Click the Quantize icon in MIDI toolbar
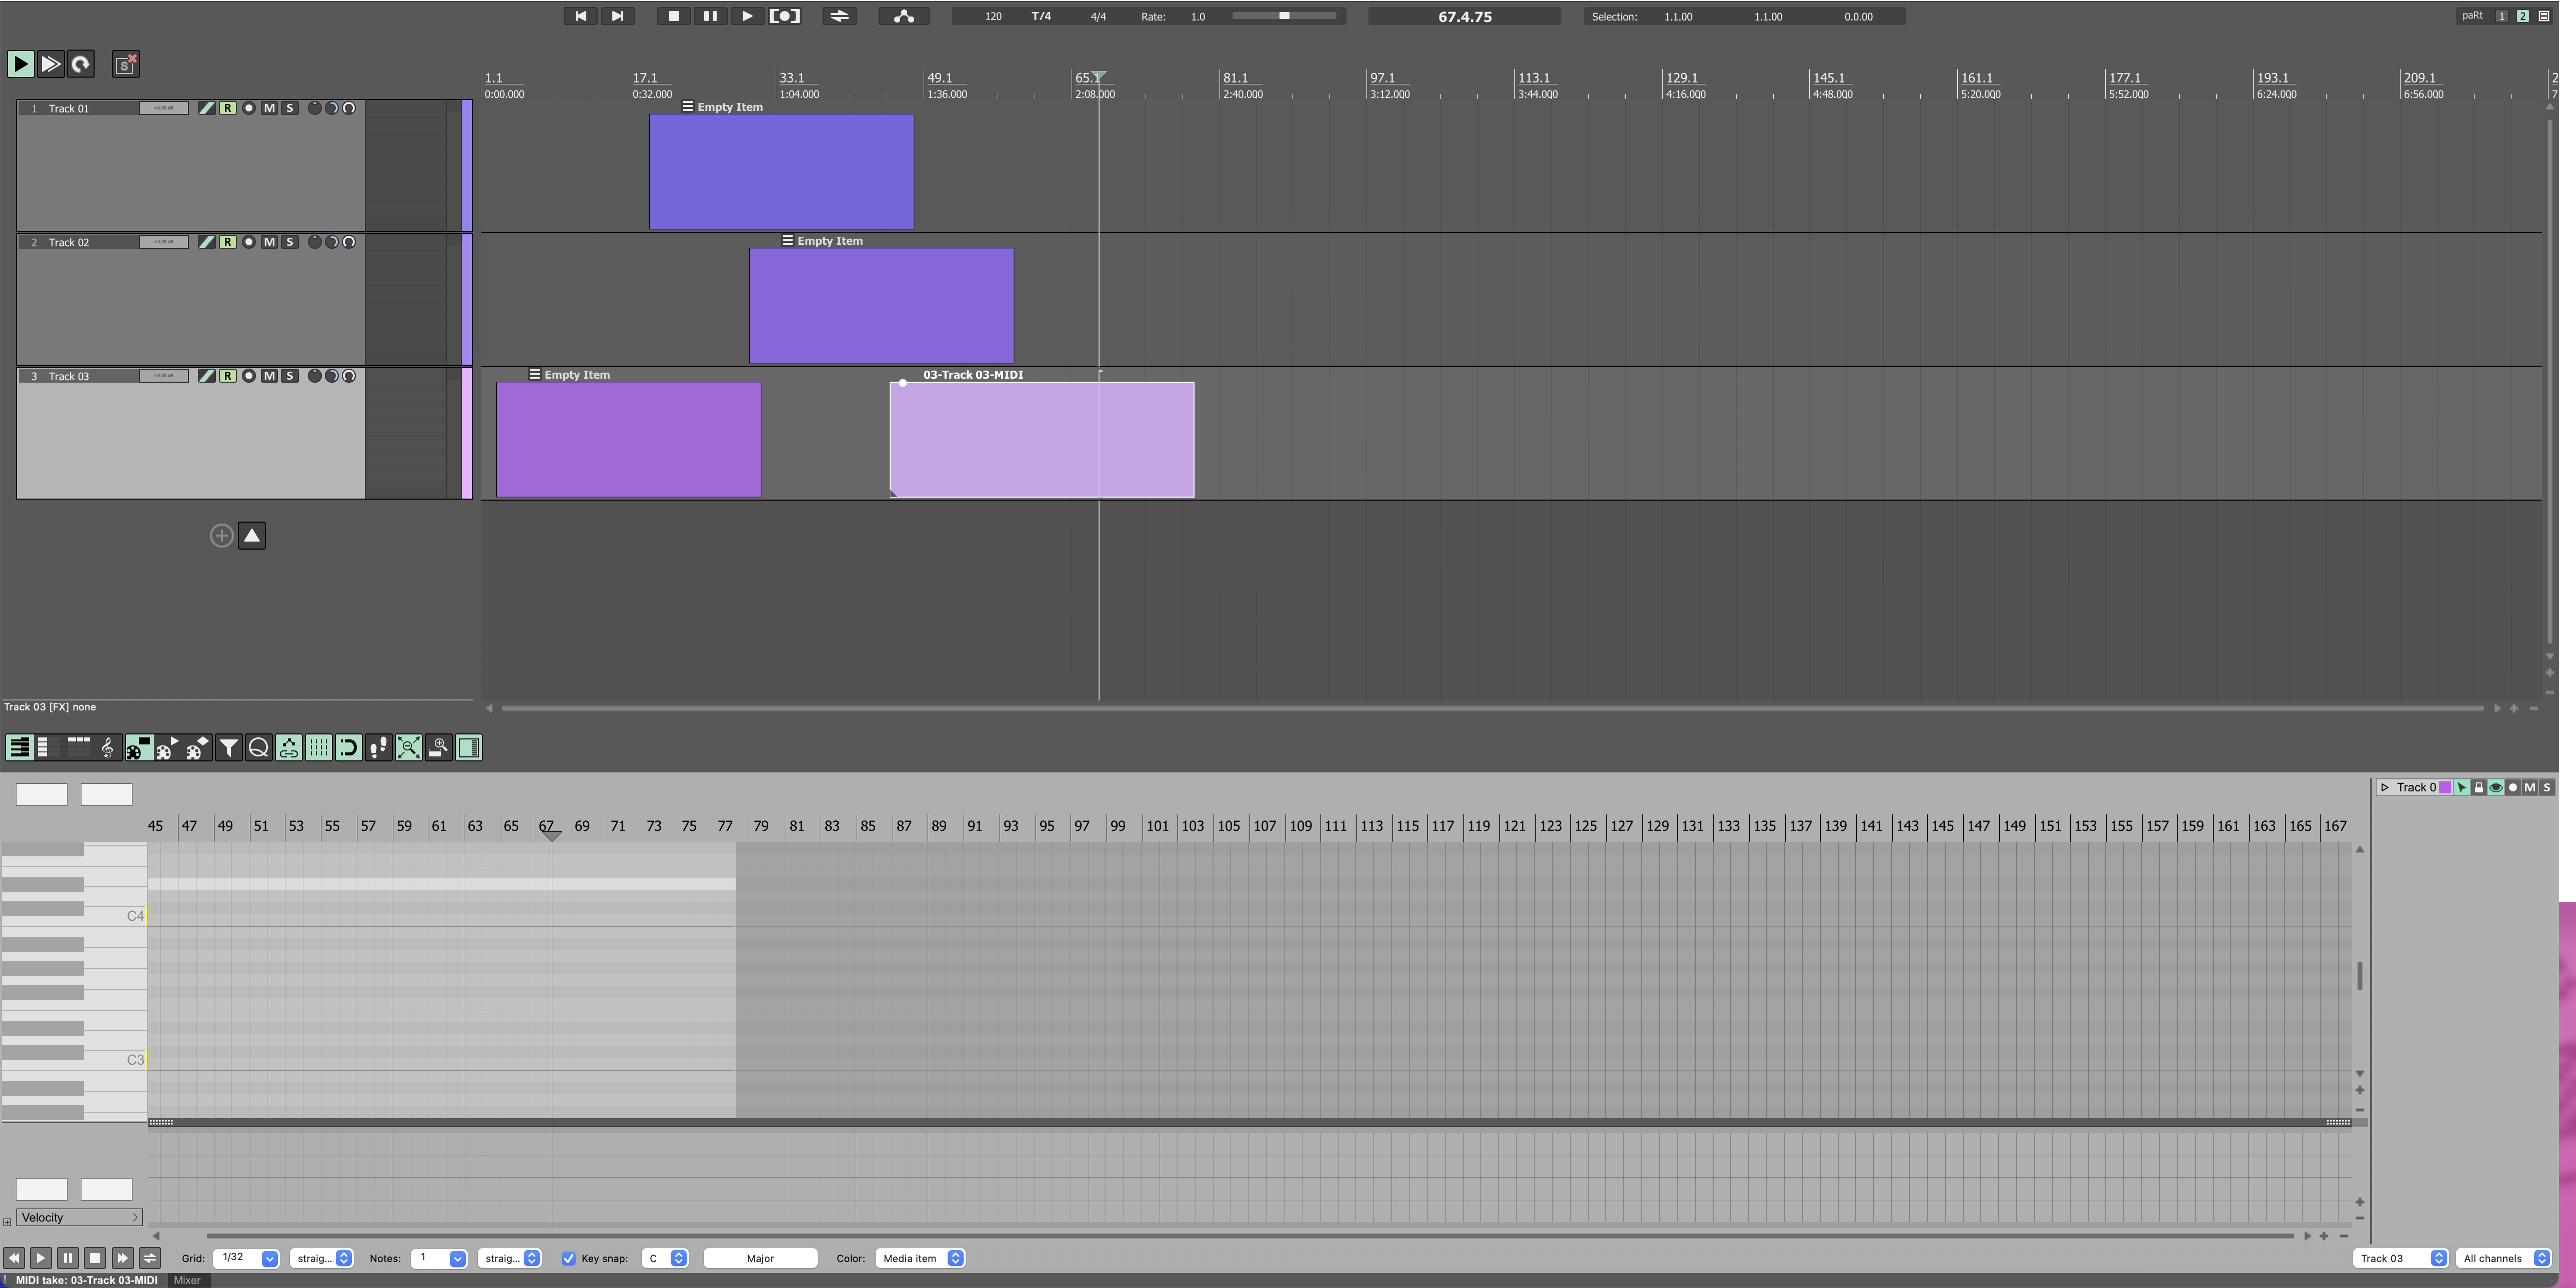The width and height of the screenshot is (2576, 1288). [258, 748]
